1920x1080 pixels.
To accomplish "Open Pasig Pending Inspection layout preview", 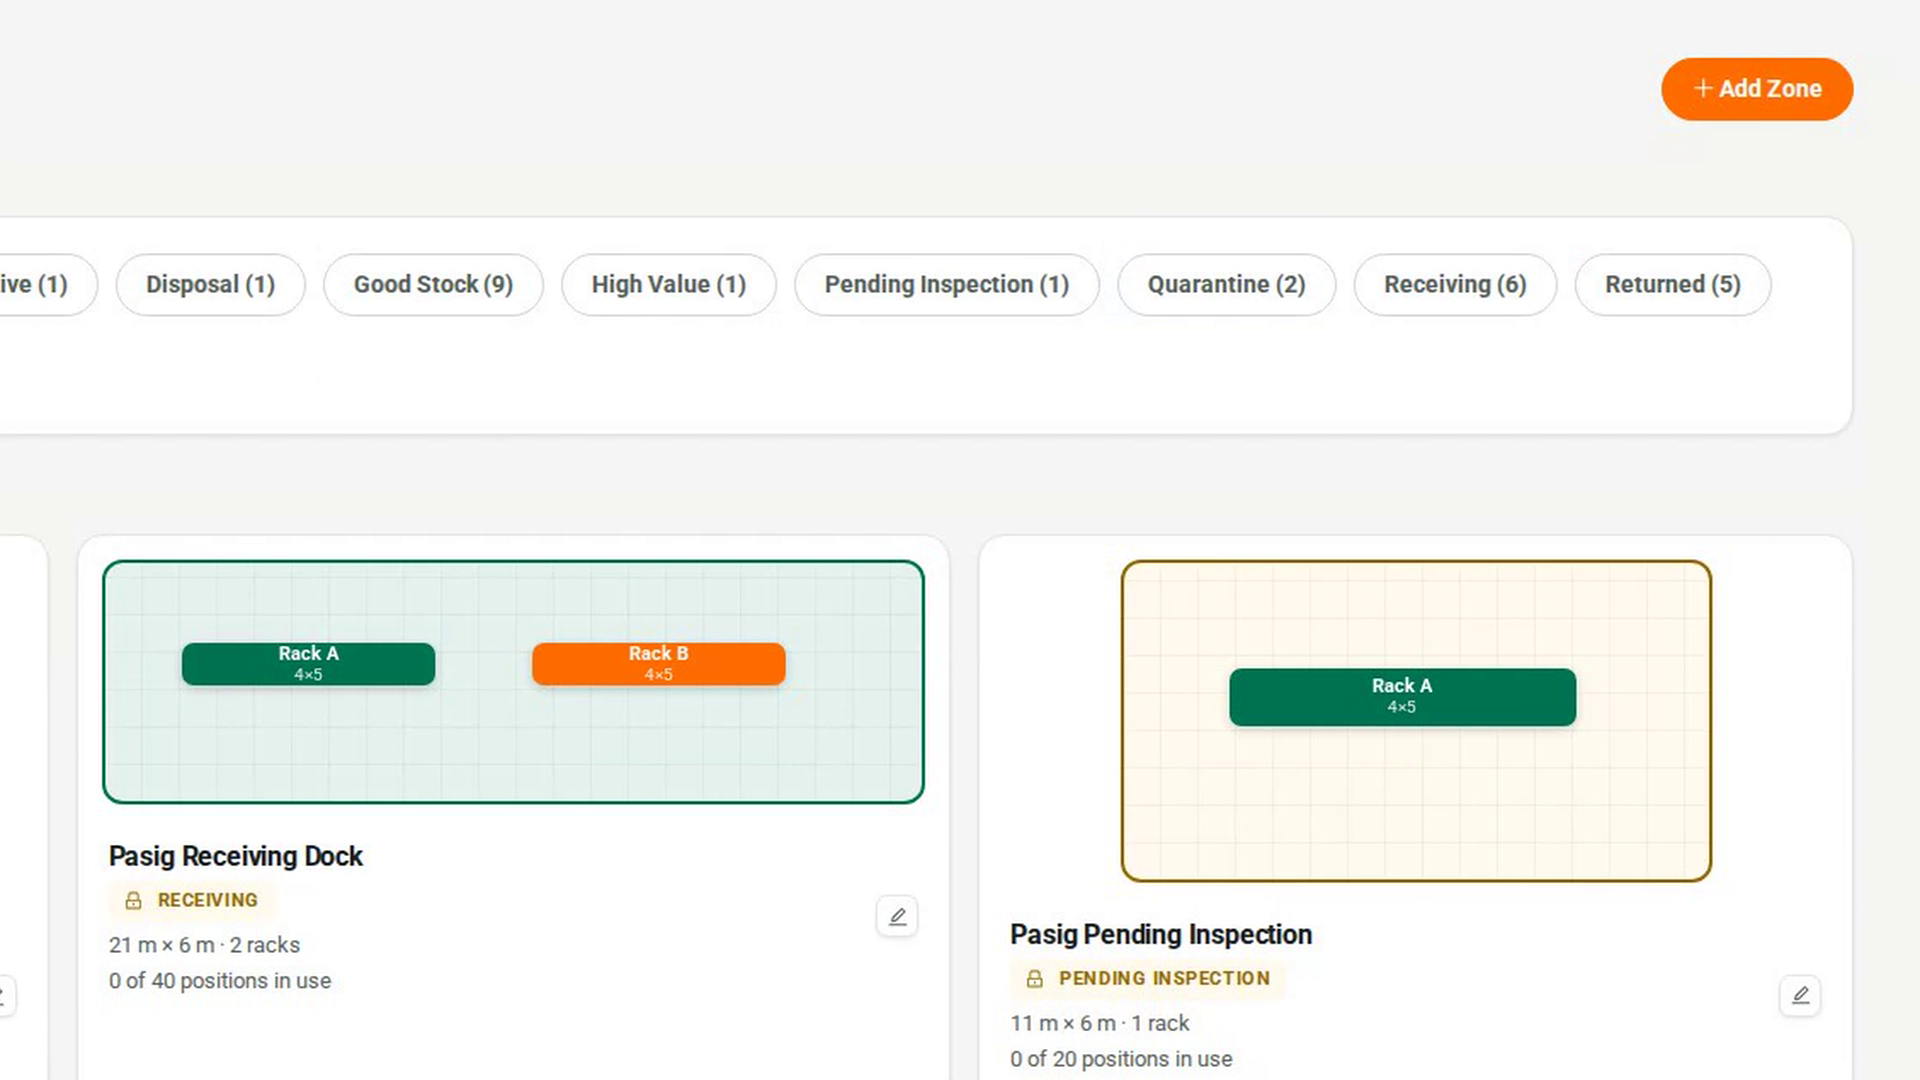I will [x=1416, y=721].
